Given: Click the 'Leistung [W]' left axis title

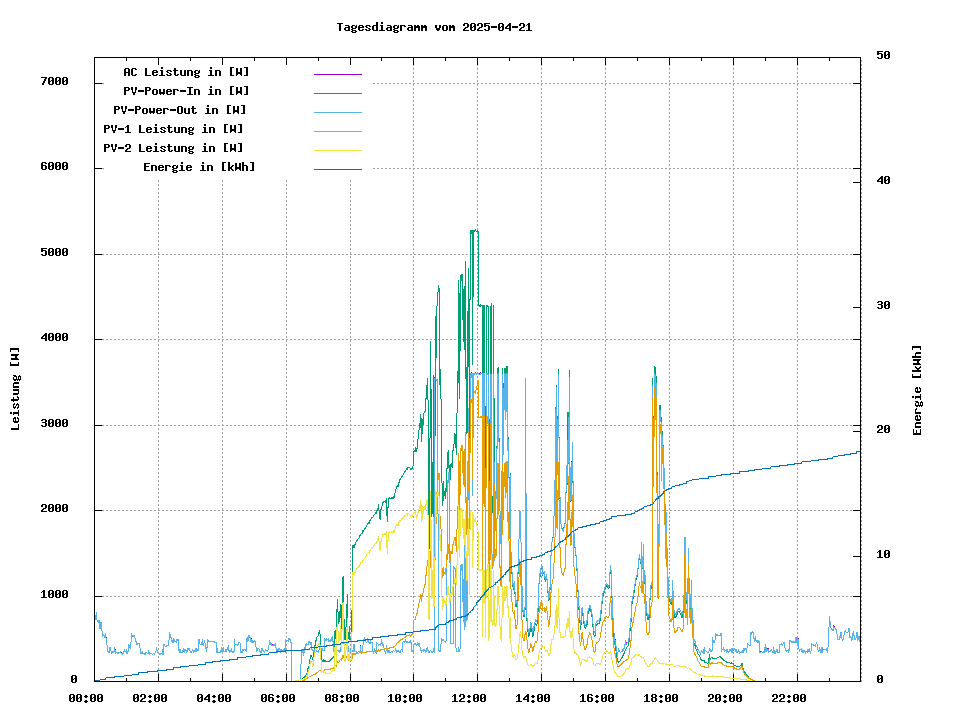Looking at the screenshot, I should (x=15, y=388).
